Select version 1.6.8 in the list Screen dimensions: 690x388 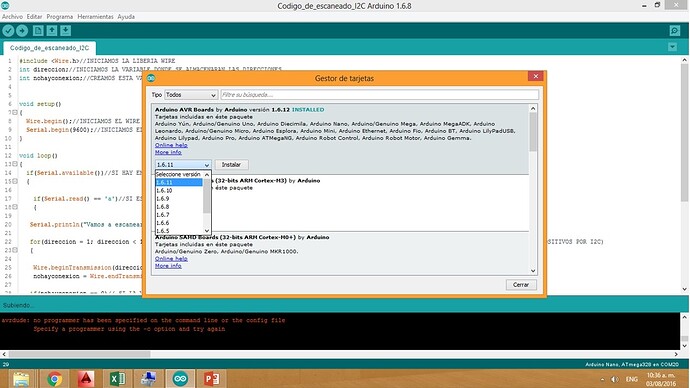point(179,206)
